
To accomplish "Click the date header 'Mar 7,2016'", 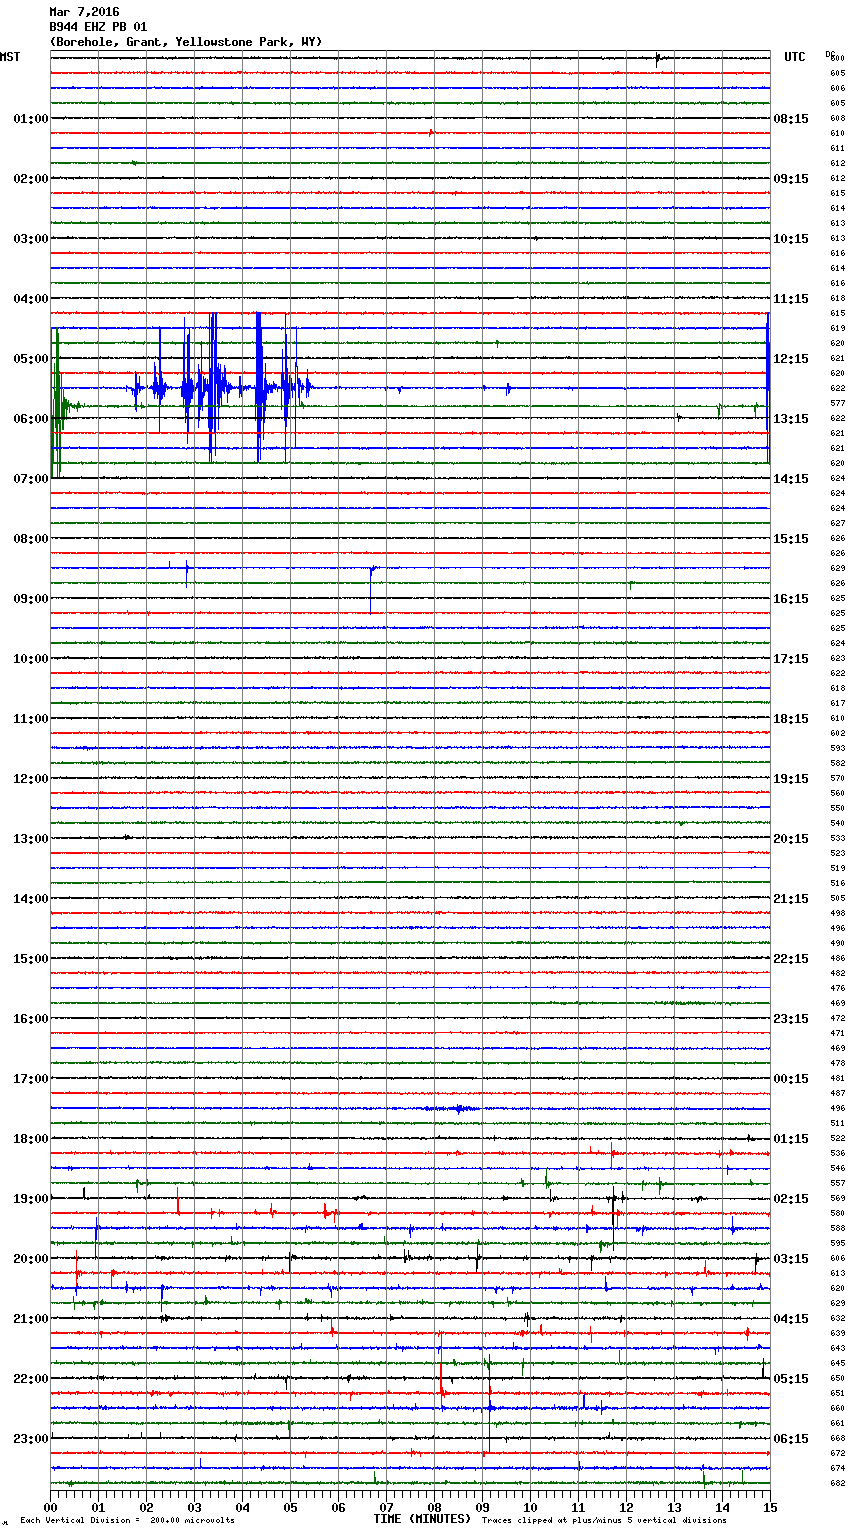I will (84, 12).
